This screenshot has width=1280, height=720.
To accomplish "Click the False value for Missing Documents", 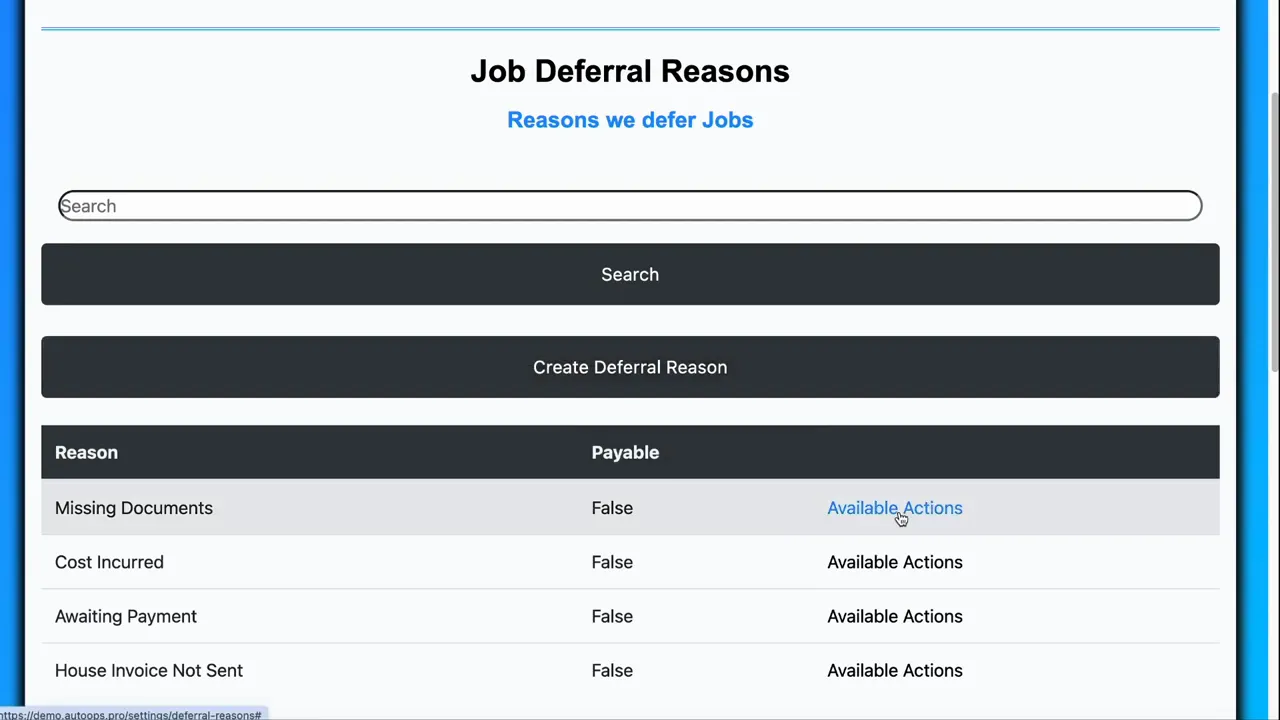I will (612, 508).
